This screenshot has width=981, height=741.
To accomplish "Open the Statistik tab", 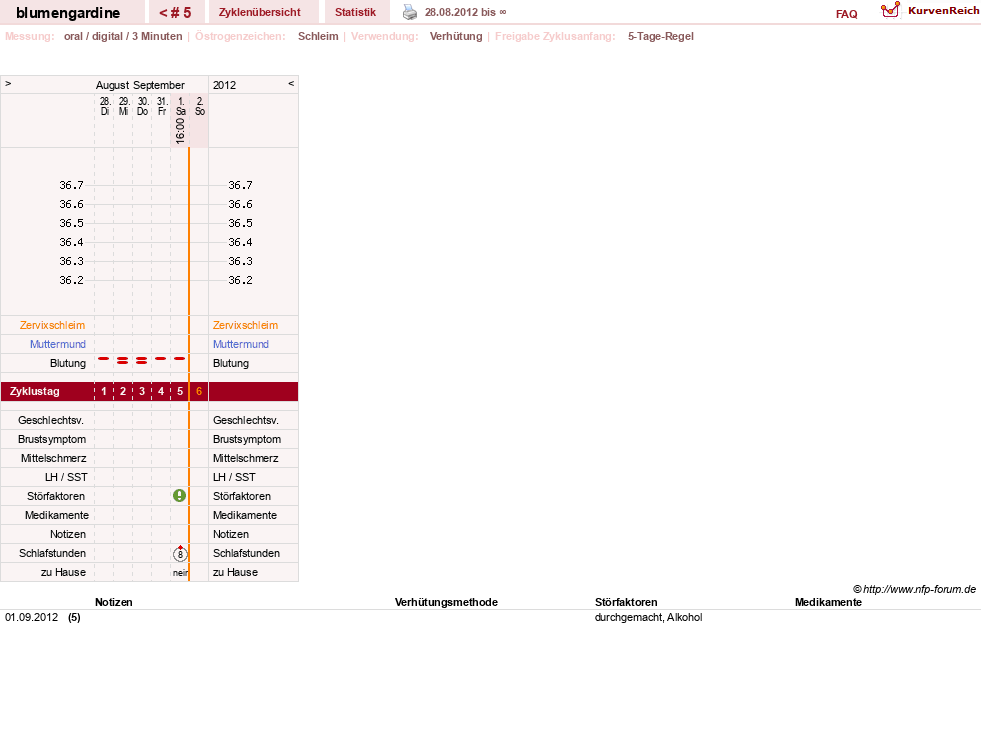I will click(355, 13).
